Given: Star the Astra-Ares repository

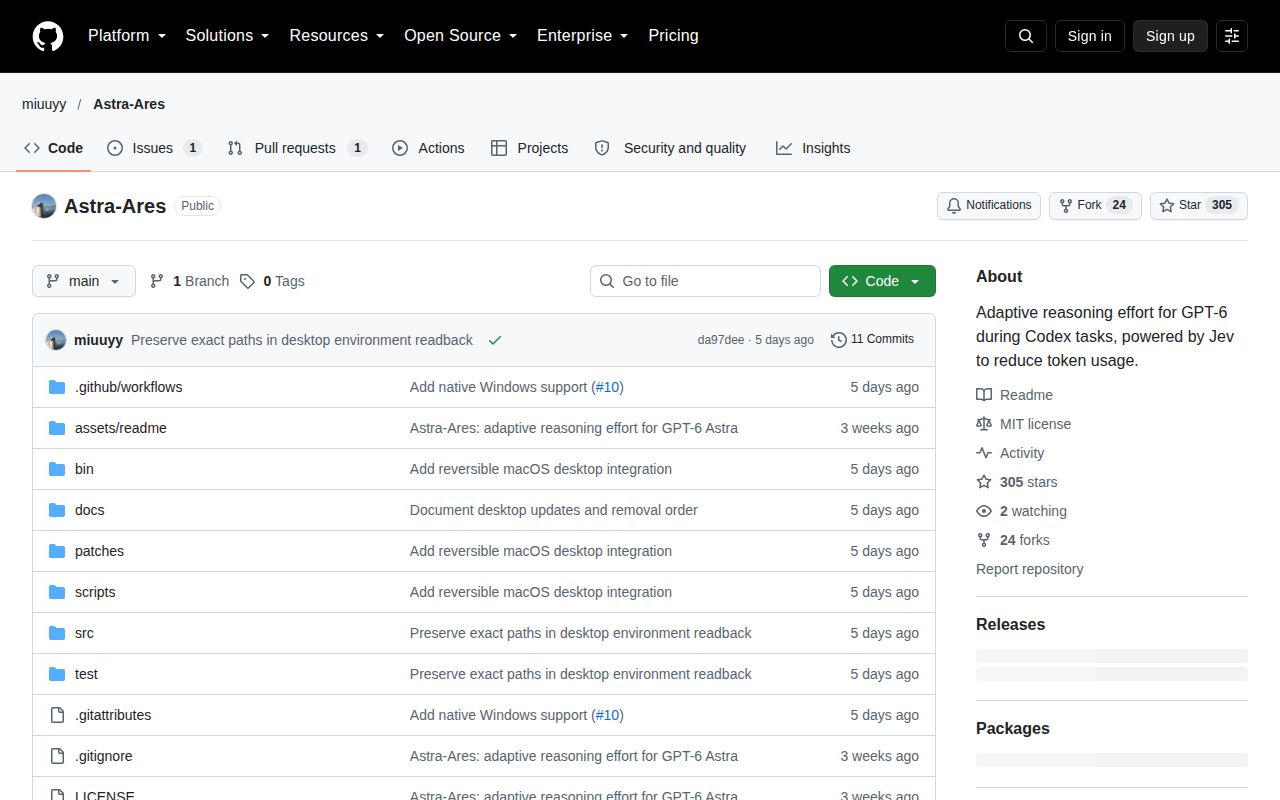Looking at the screenshot, I should coord(1199,206).
